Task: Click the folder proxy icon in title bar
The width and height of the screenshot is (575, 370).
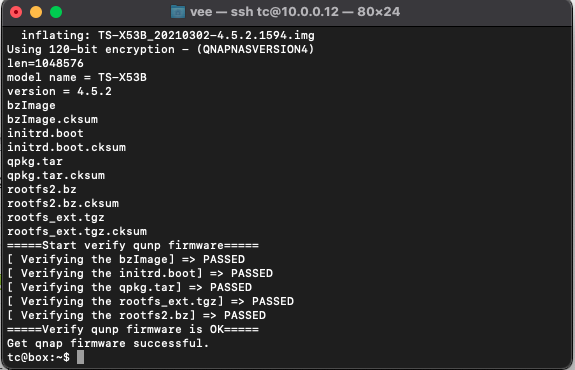Action: [178, 12]
